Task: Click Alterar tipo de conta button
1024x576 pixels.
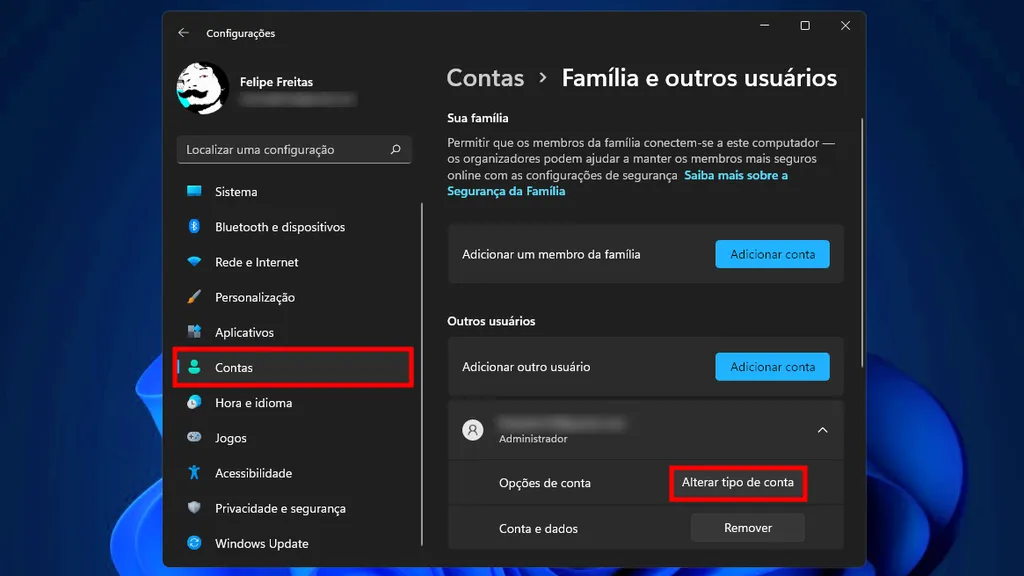Action: pos(738,483)
